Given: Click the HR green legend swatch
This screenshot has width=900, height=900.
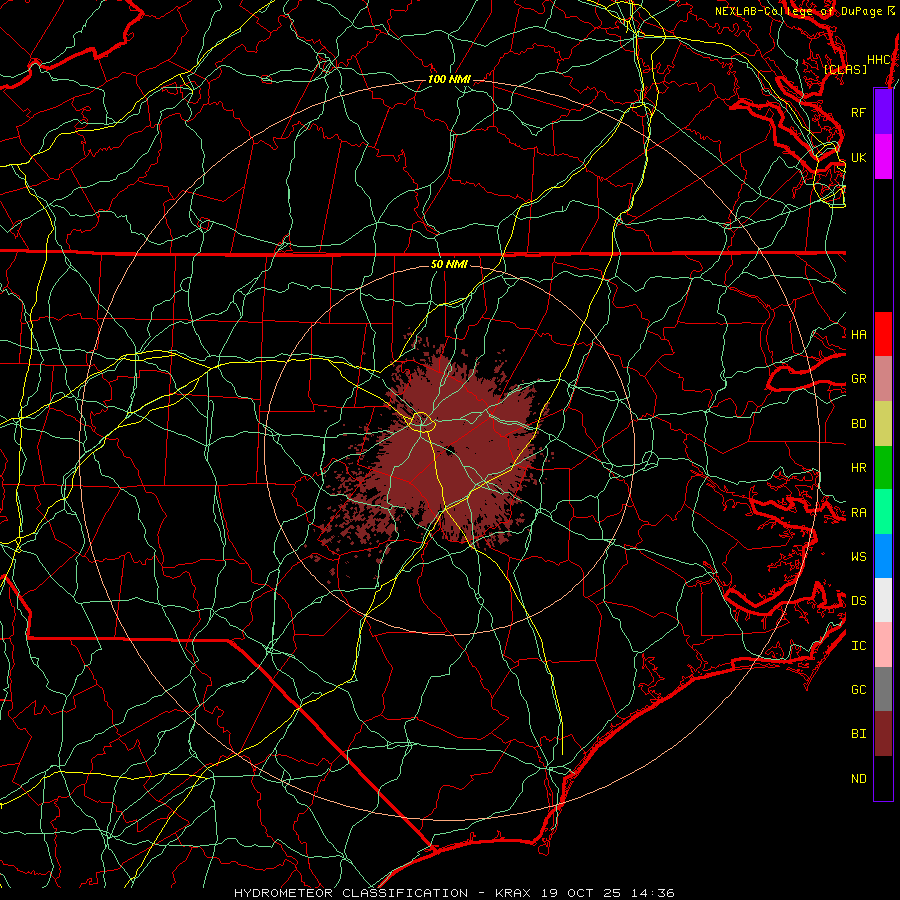Looking at the screenshot, I should (x=883, y=467).
